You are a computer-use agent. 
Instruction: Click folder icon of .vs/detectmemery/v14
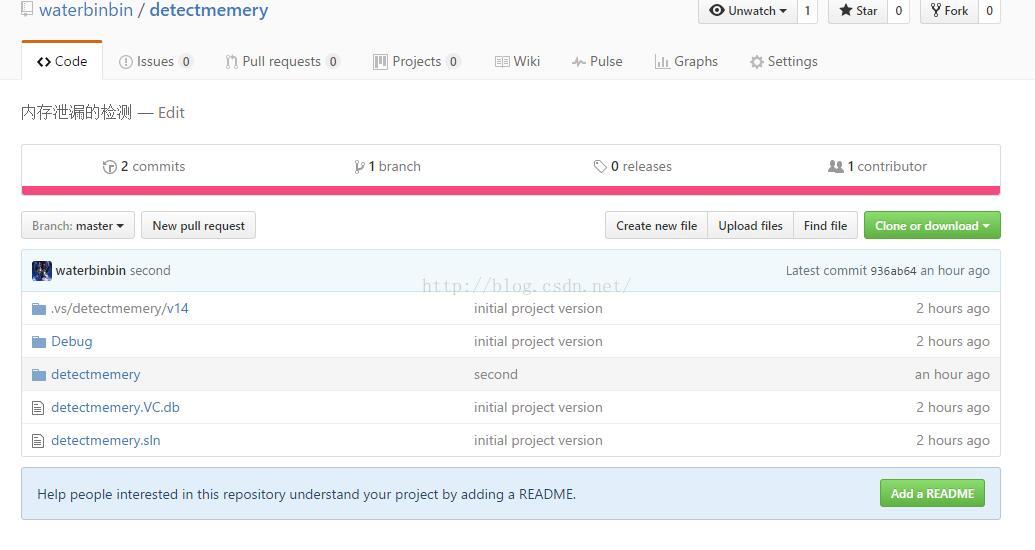[x=39, y=309]
